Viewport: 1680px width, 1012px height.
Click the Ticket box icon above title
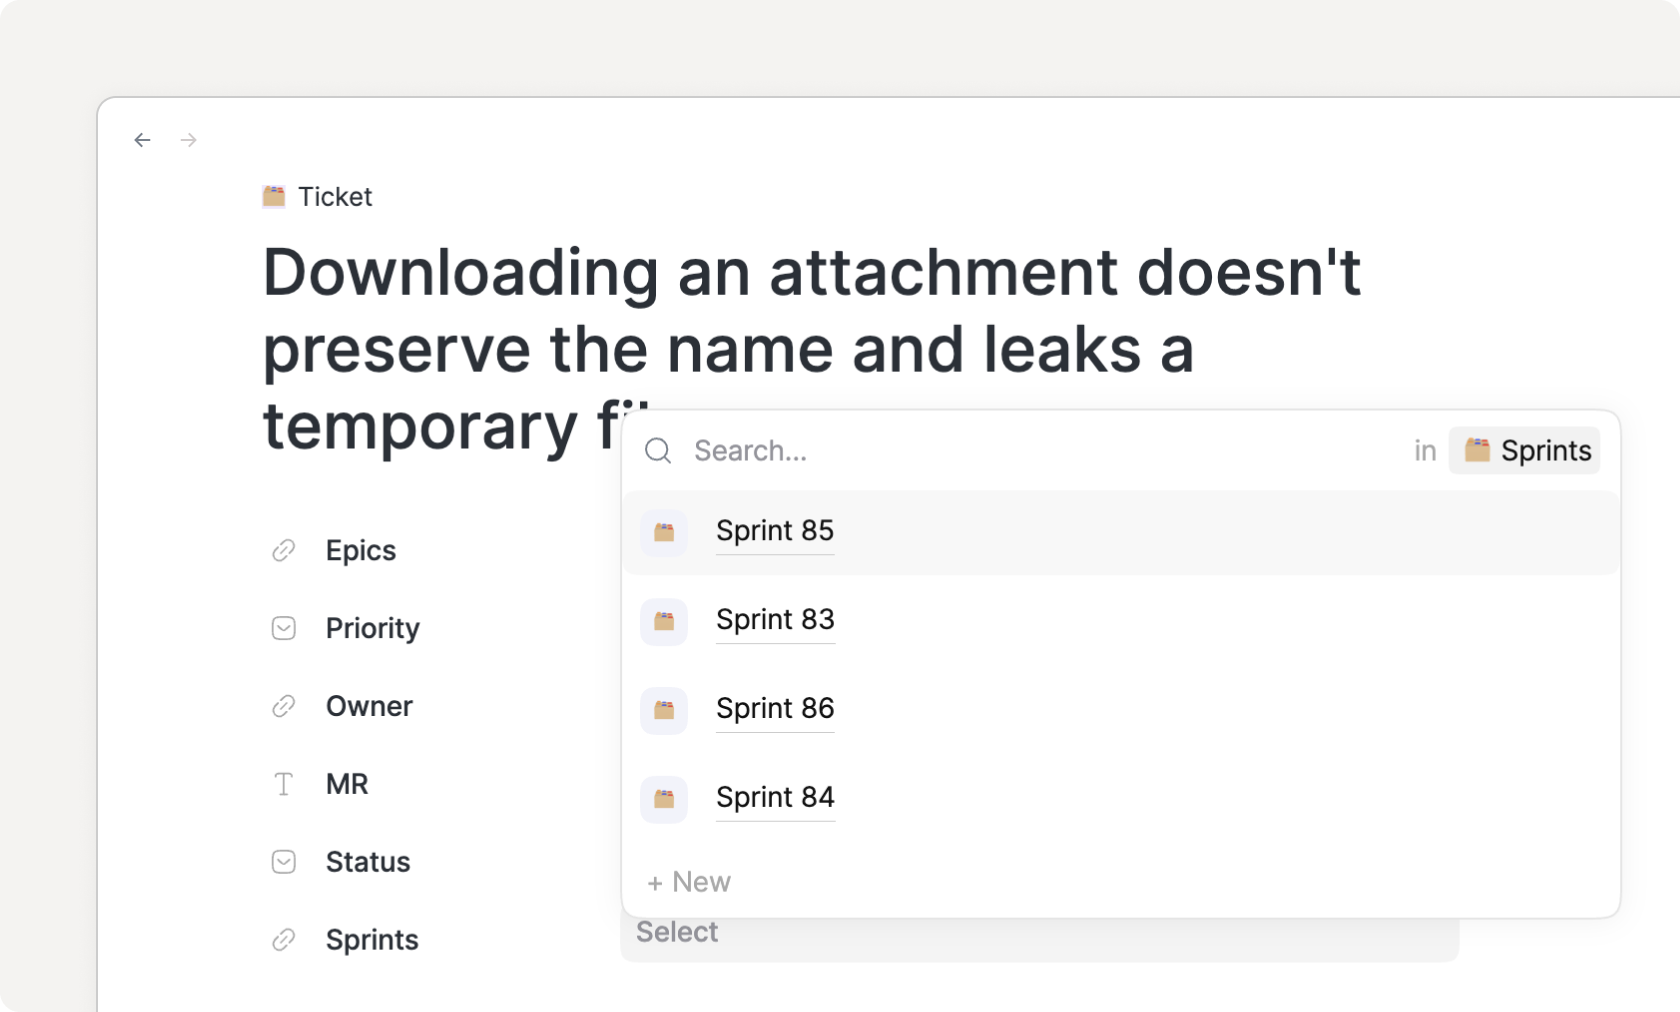(x=274, y=196)
